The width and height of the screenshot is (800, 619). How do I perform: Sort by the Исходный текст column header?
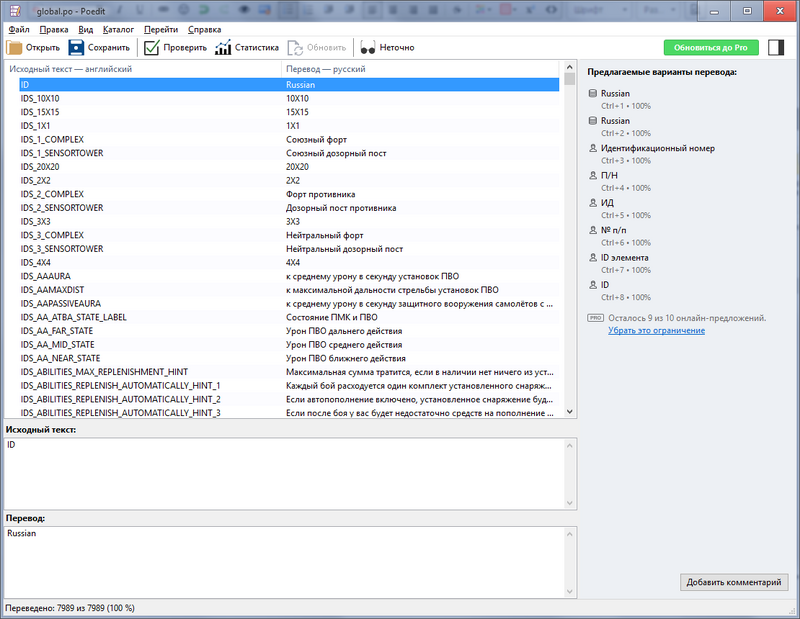(x=70, y=69)
